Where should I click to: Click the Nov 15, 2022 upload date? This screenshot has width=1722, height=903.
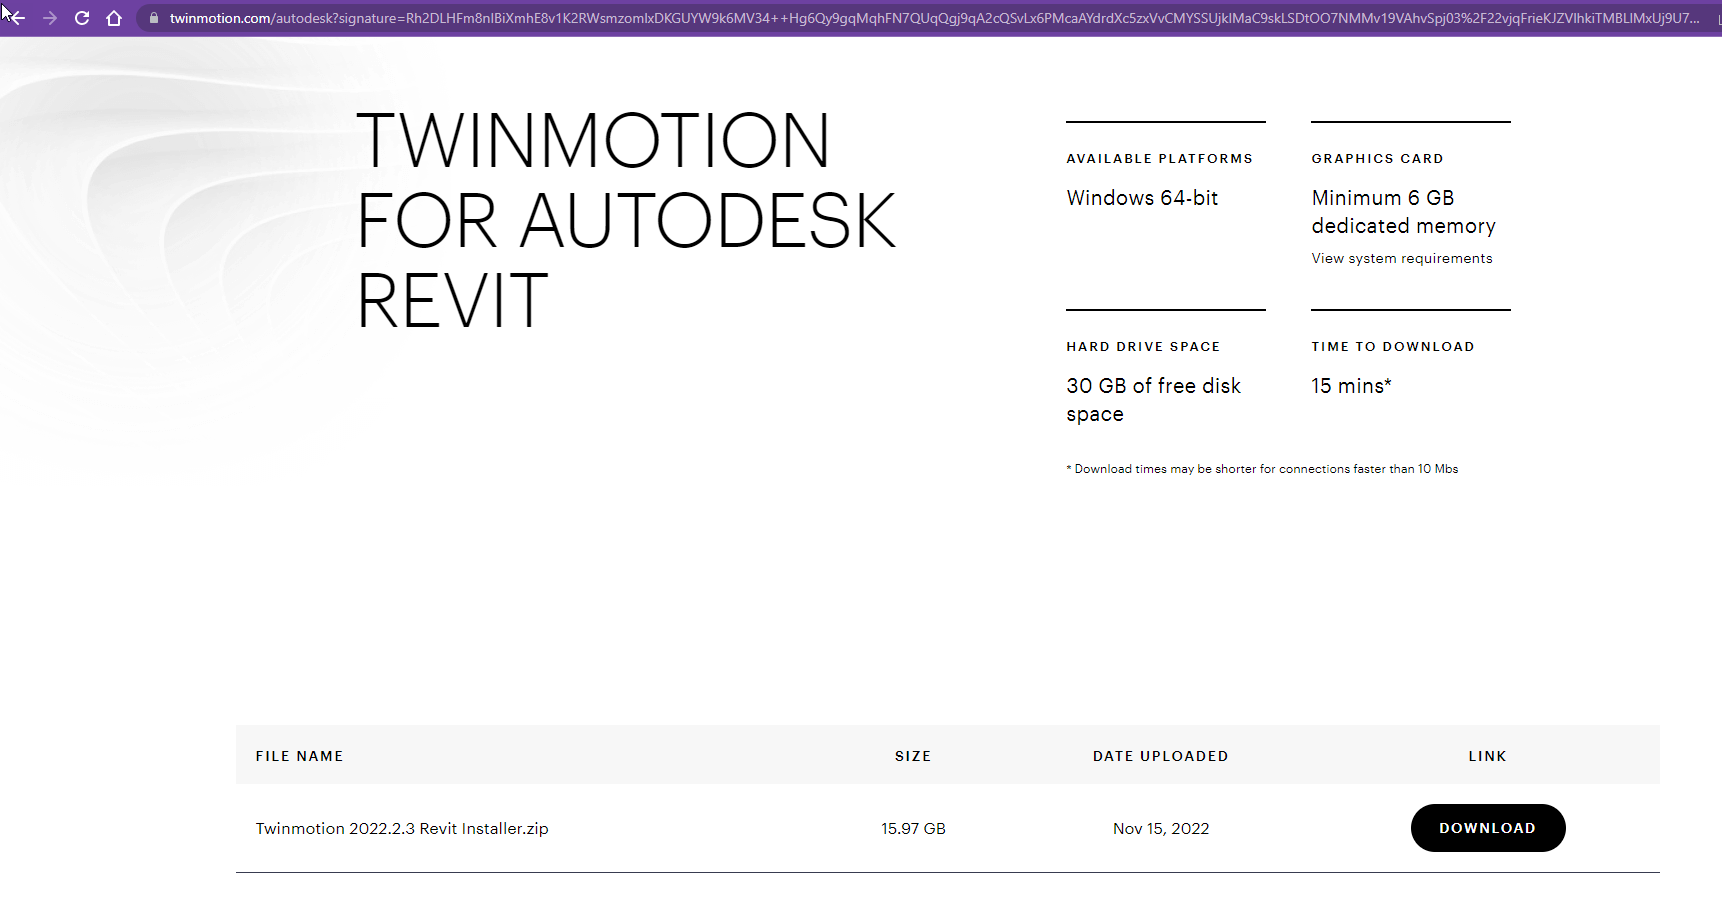[x=1161, y=828]
